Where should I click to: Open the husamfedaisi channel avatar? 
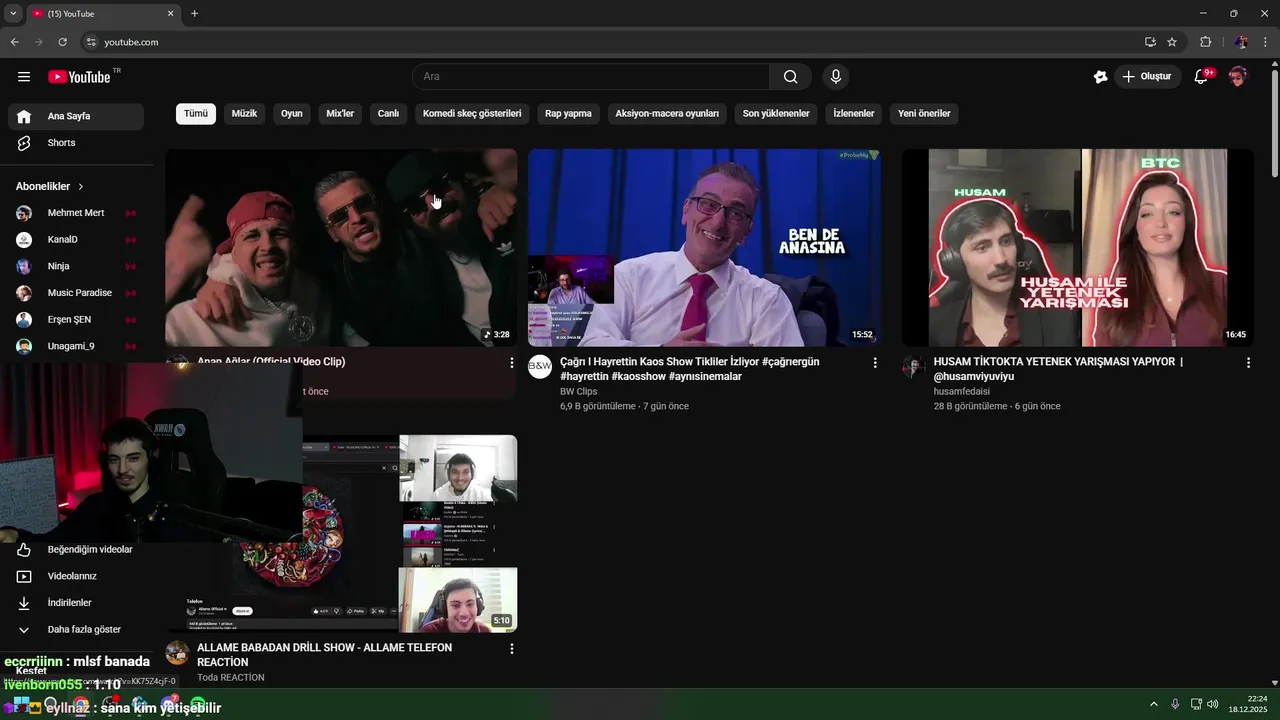point(914,367)
